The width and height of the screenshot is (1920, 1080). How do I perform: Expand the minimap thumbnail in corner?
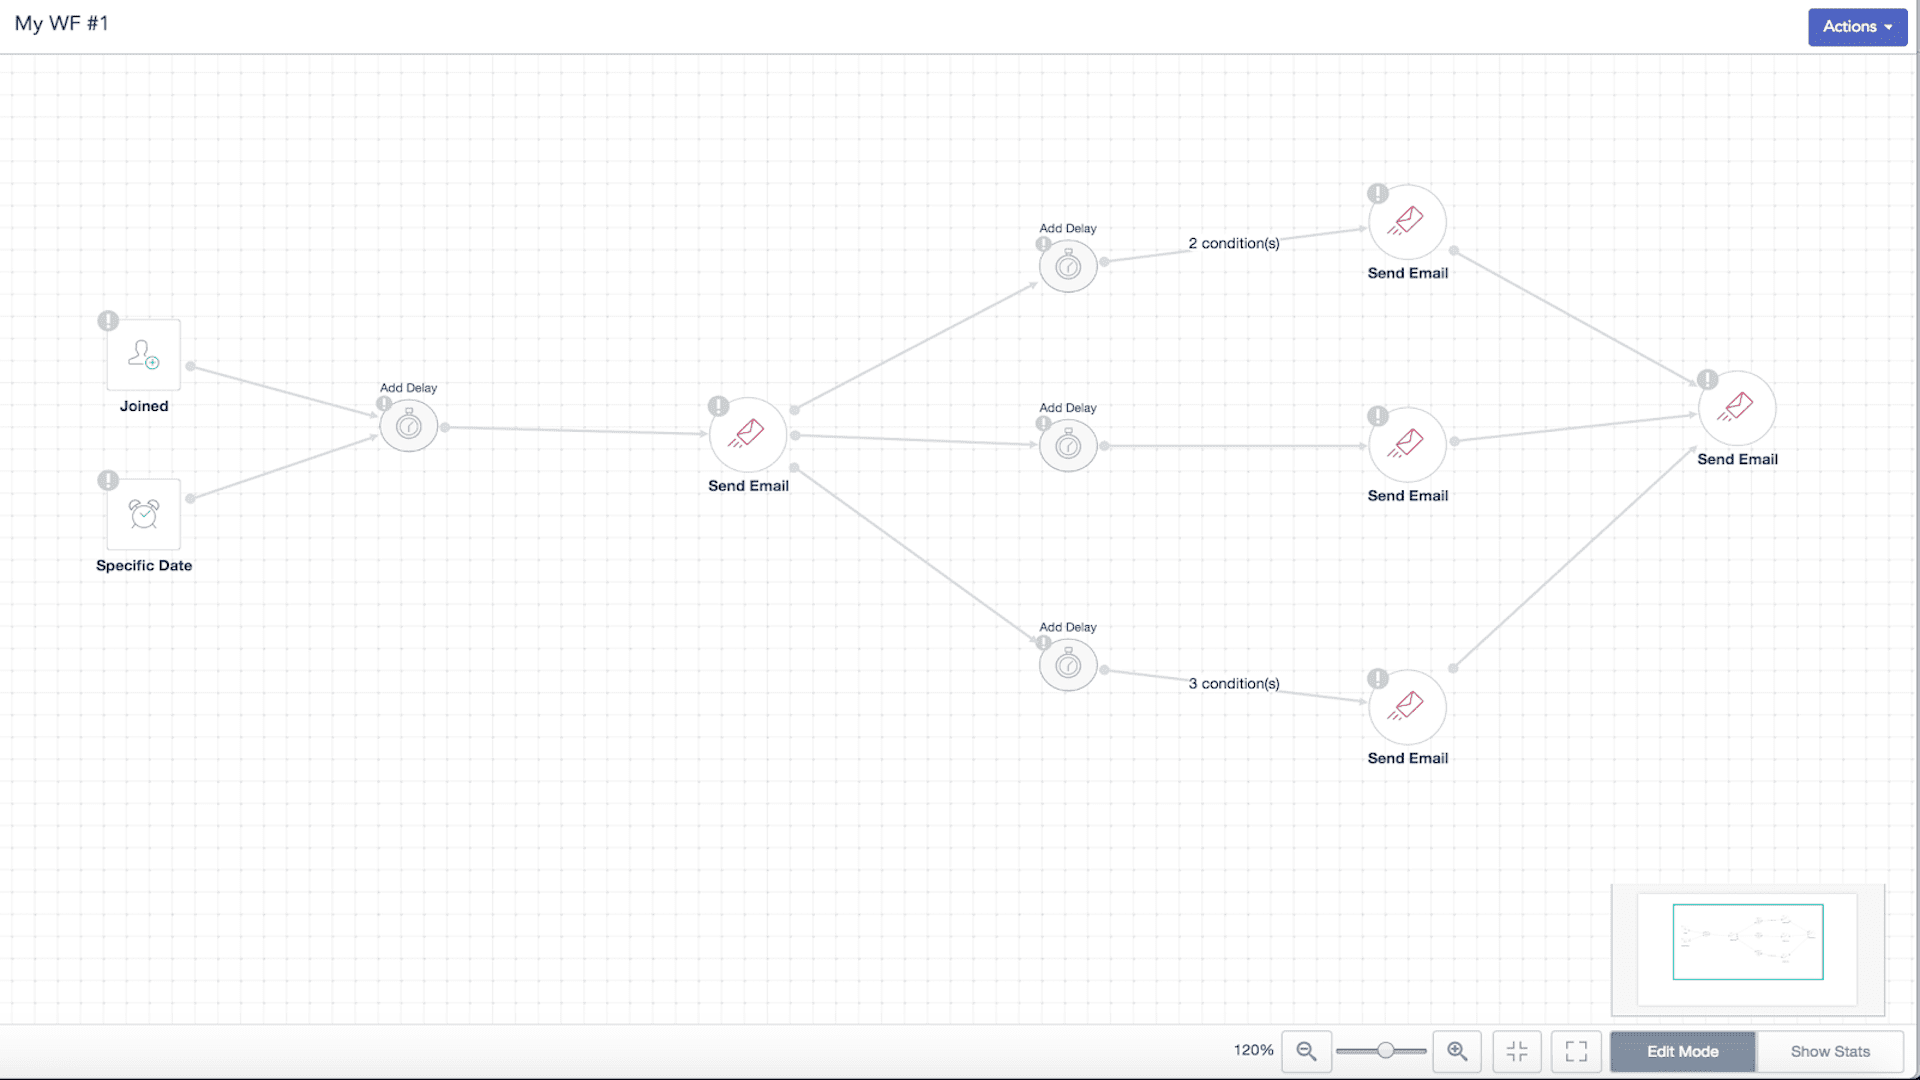click(x=1747, y=942)
